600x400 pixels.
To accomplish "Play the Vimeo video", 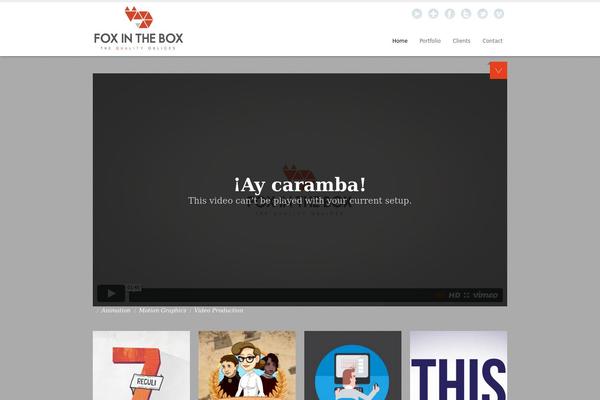I will 111,293.
